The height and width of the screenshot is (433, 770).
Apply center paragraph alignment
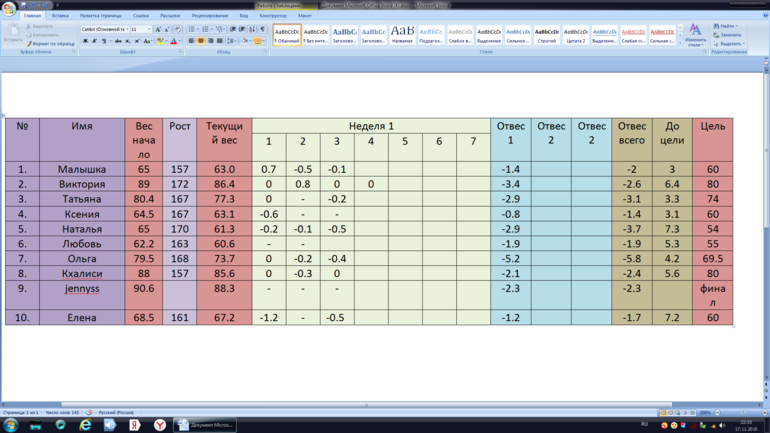pos(201,41)
